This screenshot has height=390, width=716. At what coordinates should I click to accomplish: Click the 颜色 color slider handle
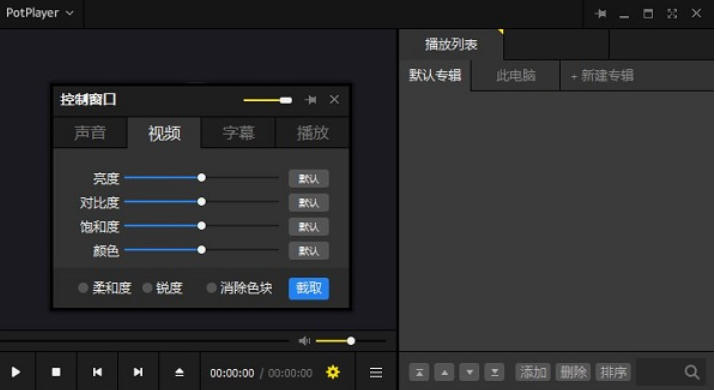[x=201, y=250]
